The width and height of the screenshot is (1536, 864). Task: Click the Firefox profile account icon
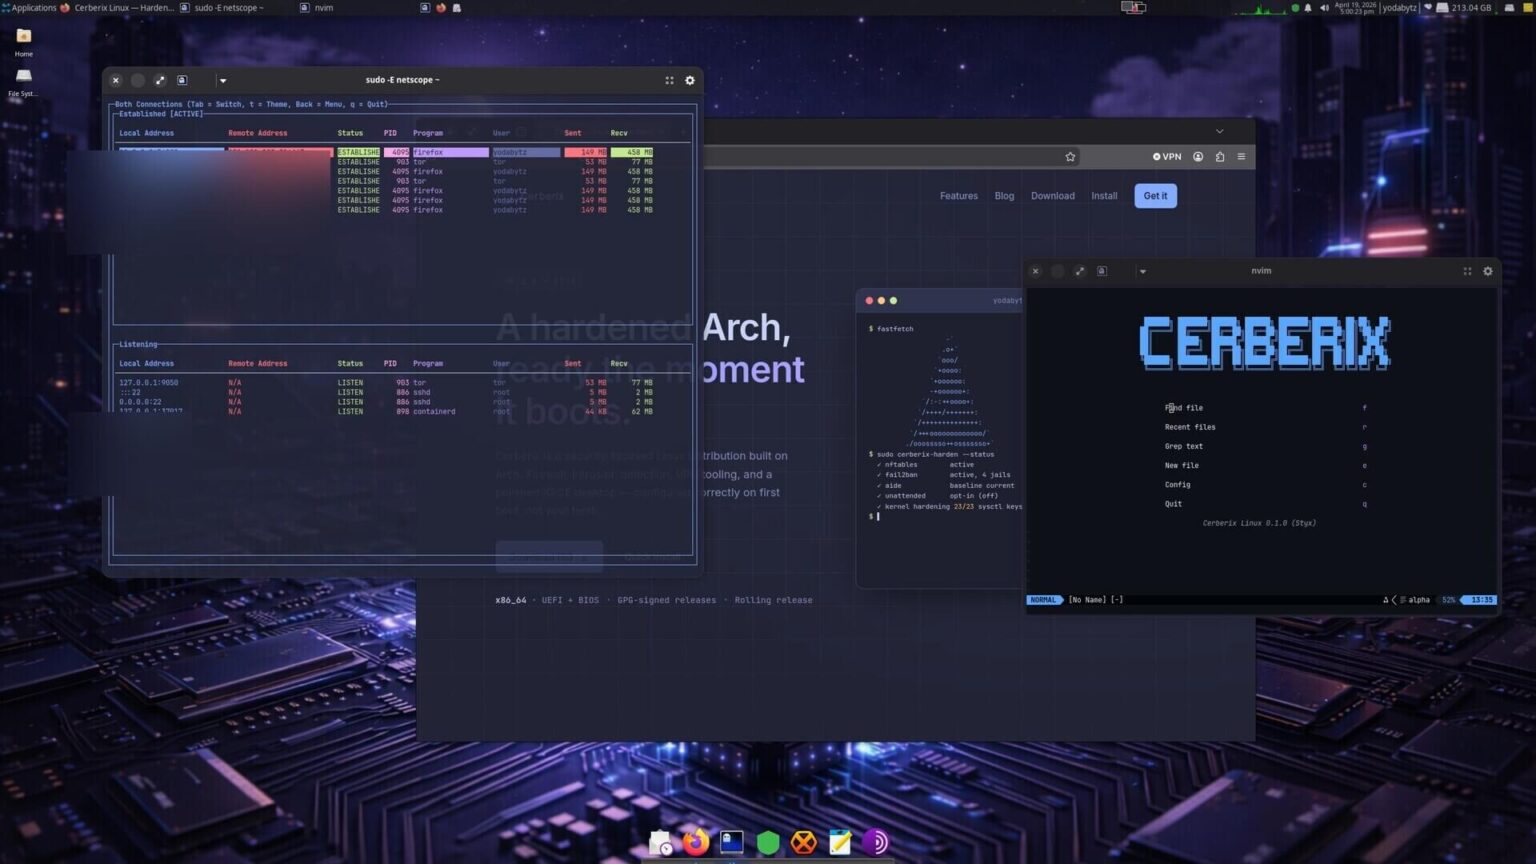point(1197,157)
